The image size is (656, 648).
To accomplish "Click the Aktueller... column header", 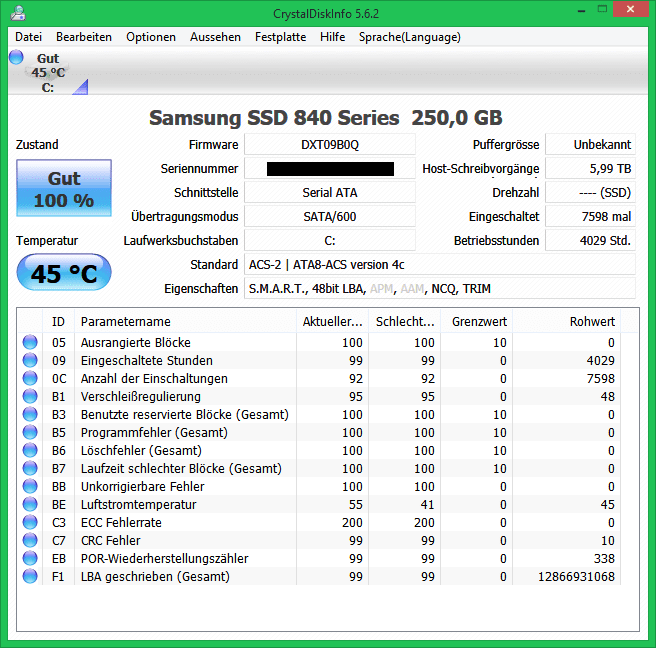I will click(333, 321).
